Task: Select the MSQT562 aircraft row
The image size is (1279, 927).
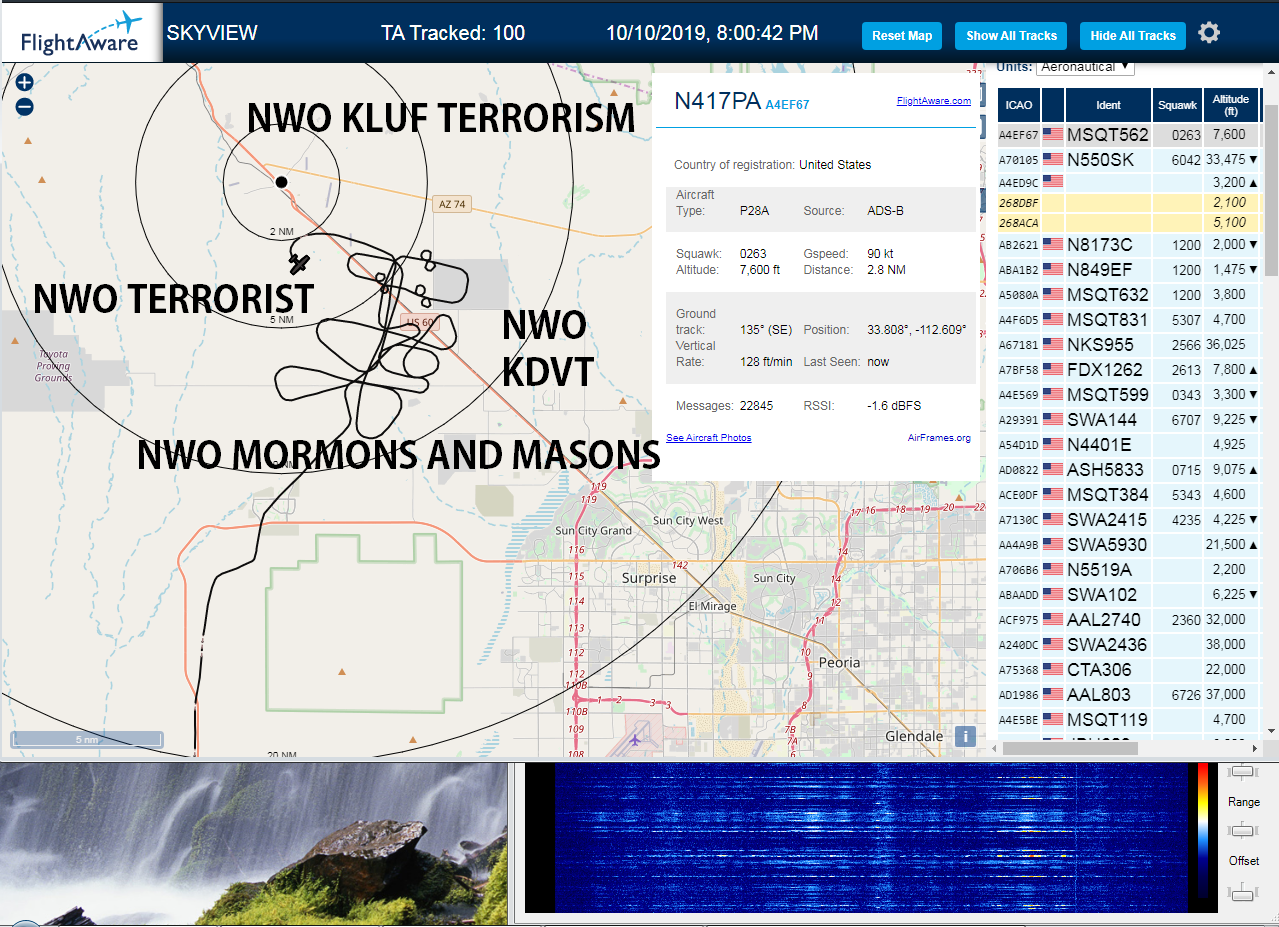Action: point(1129,134)
